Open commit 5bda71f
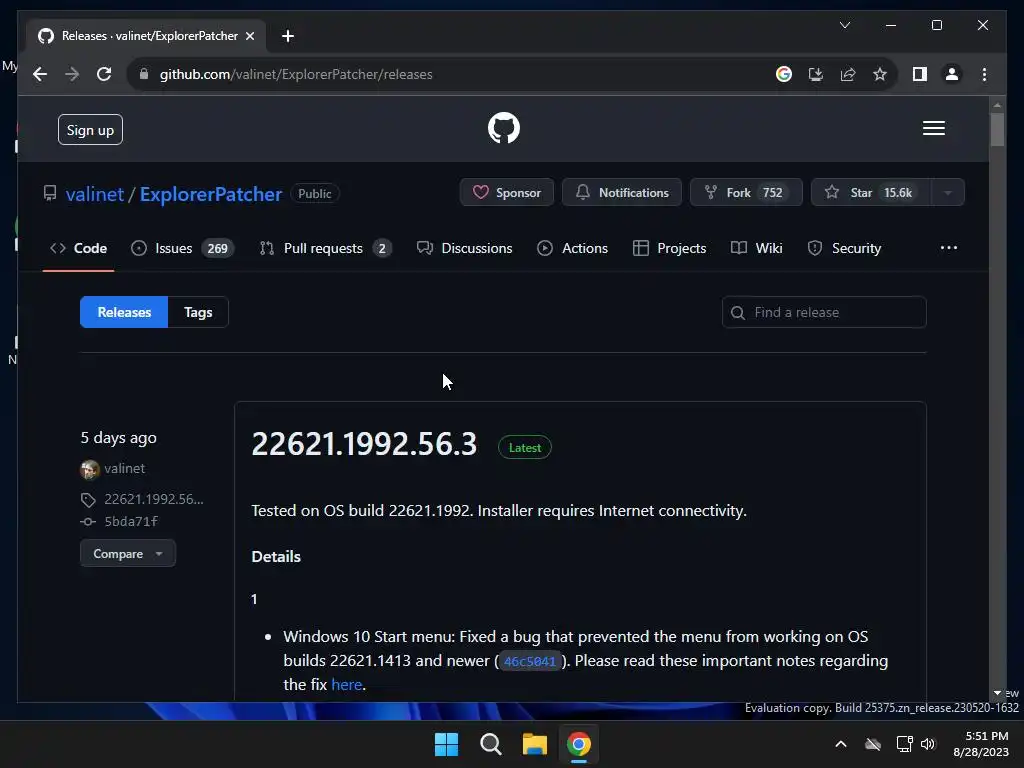 (x=131, y=521)
